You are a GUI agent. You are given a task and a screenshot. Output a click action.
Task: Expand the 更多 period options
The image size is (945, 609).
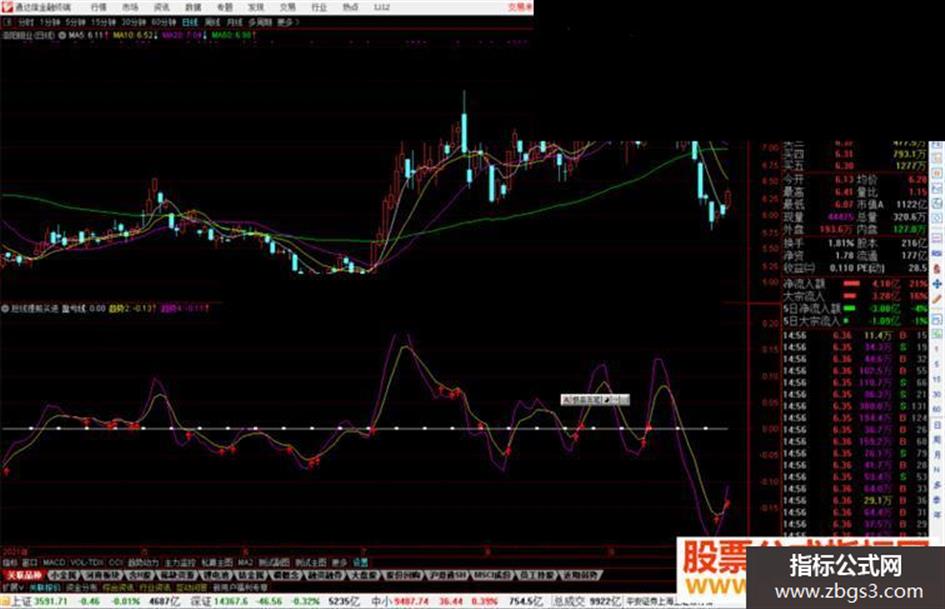(287, 22)
